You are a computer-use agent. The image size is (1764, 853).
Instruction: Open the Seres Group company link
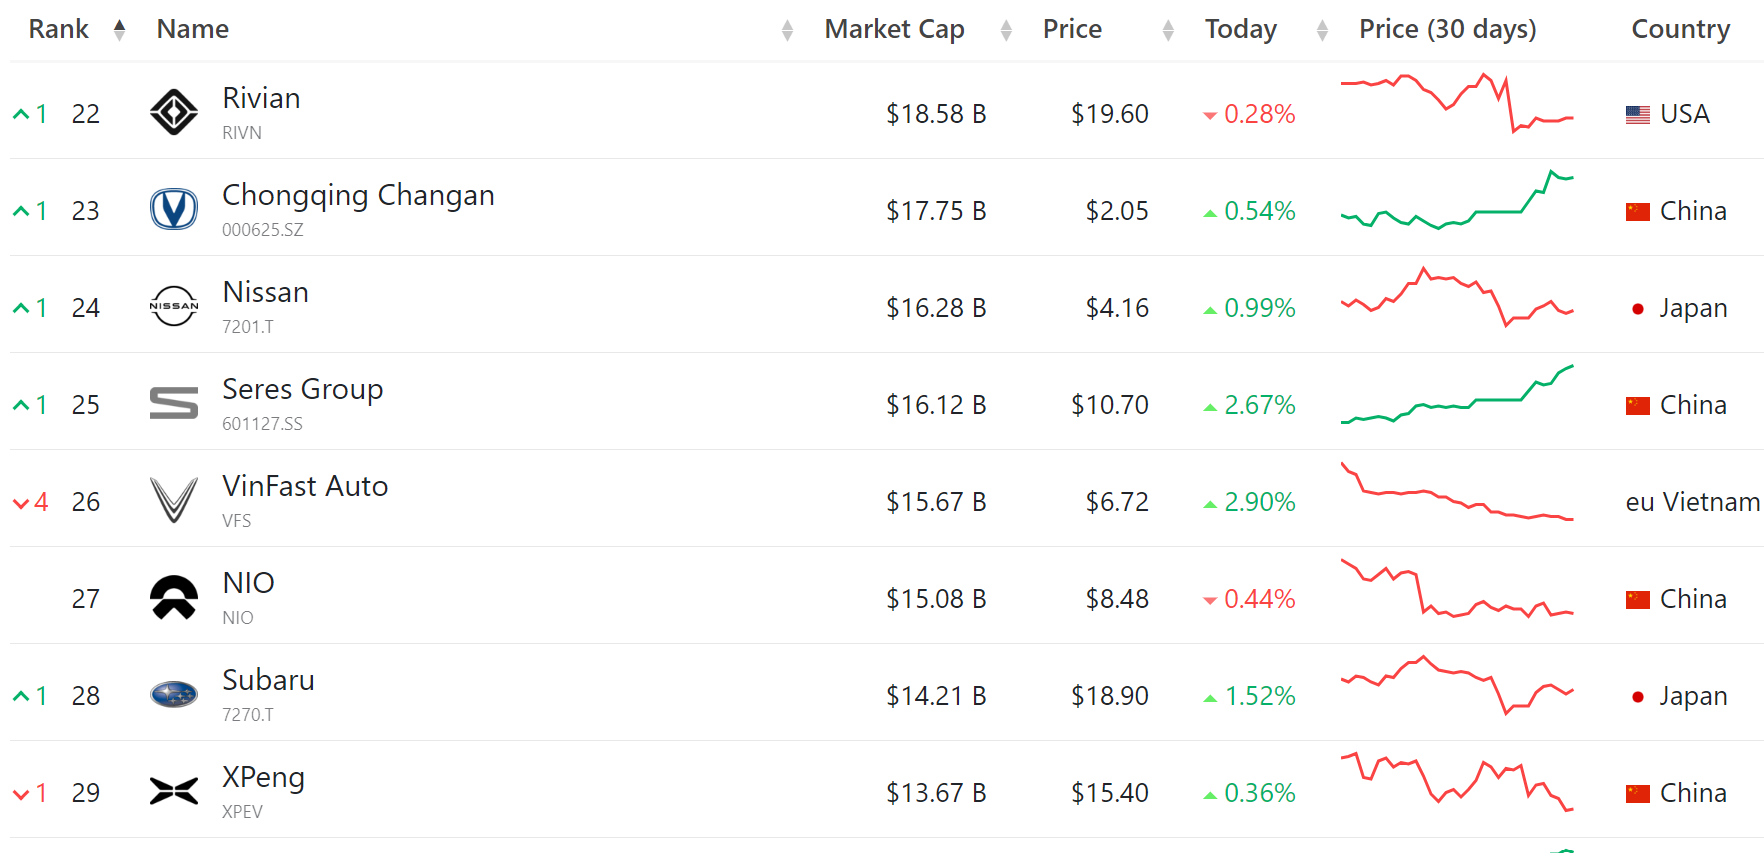[302, 389]
